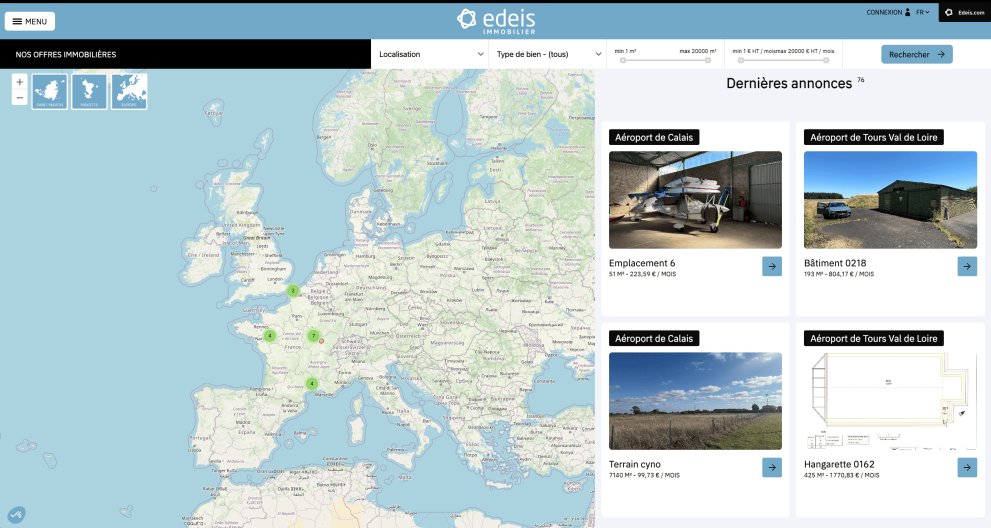The image size is (991, 528).
Task: Click the Emplacement 6 title
Action: tap(642, 263)
